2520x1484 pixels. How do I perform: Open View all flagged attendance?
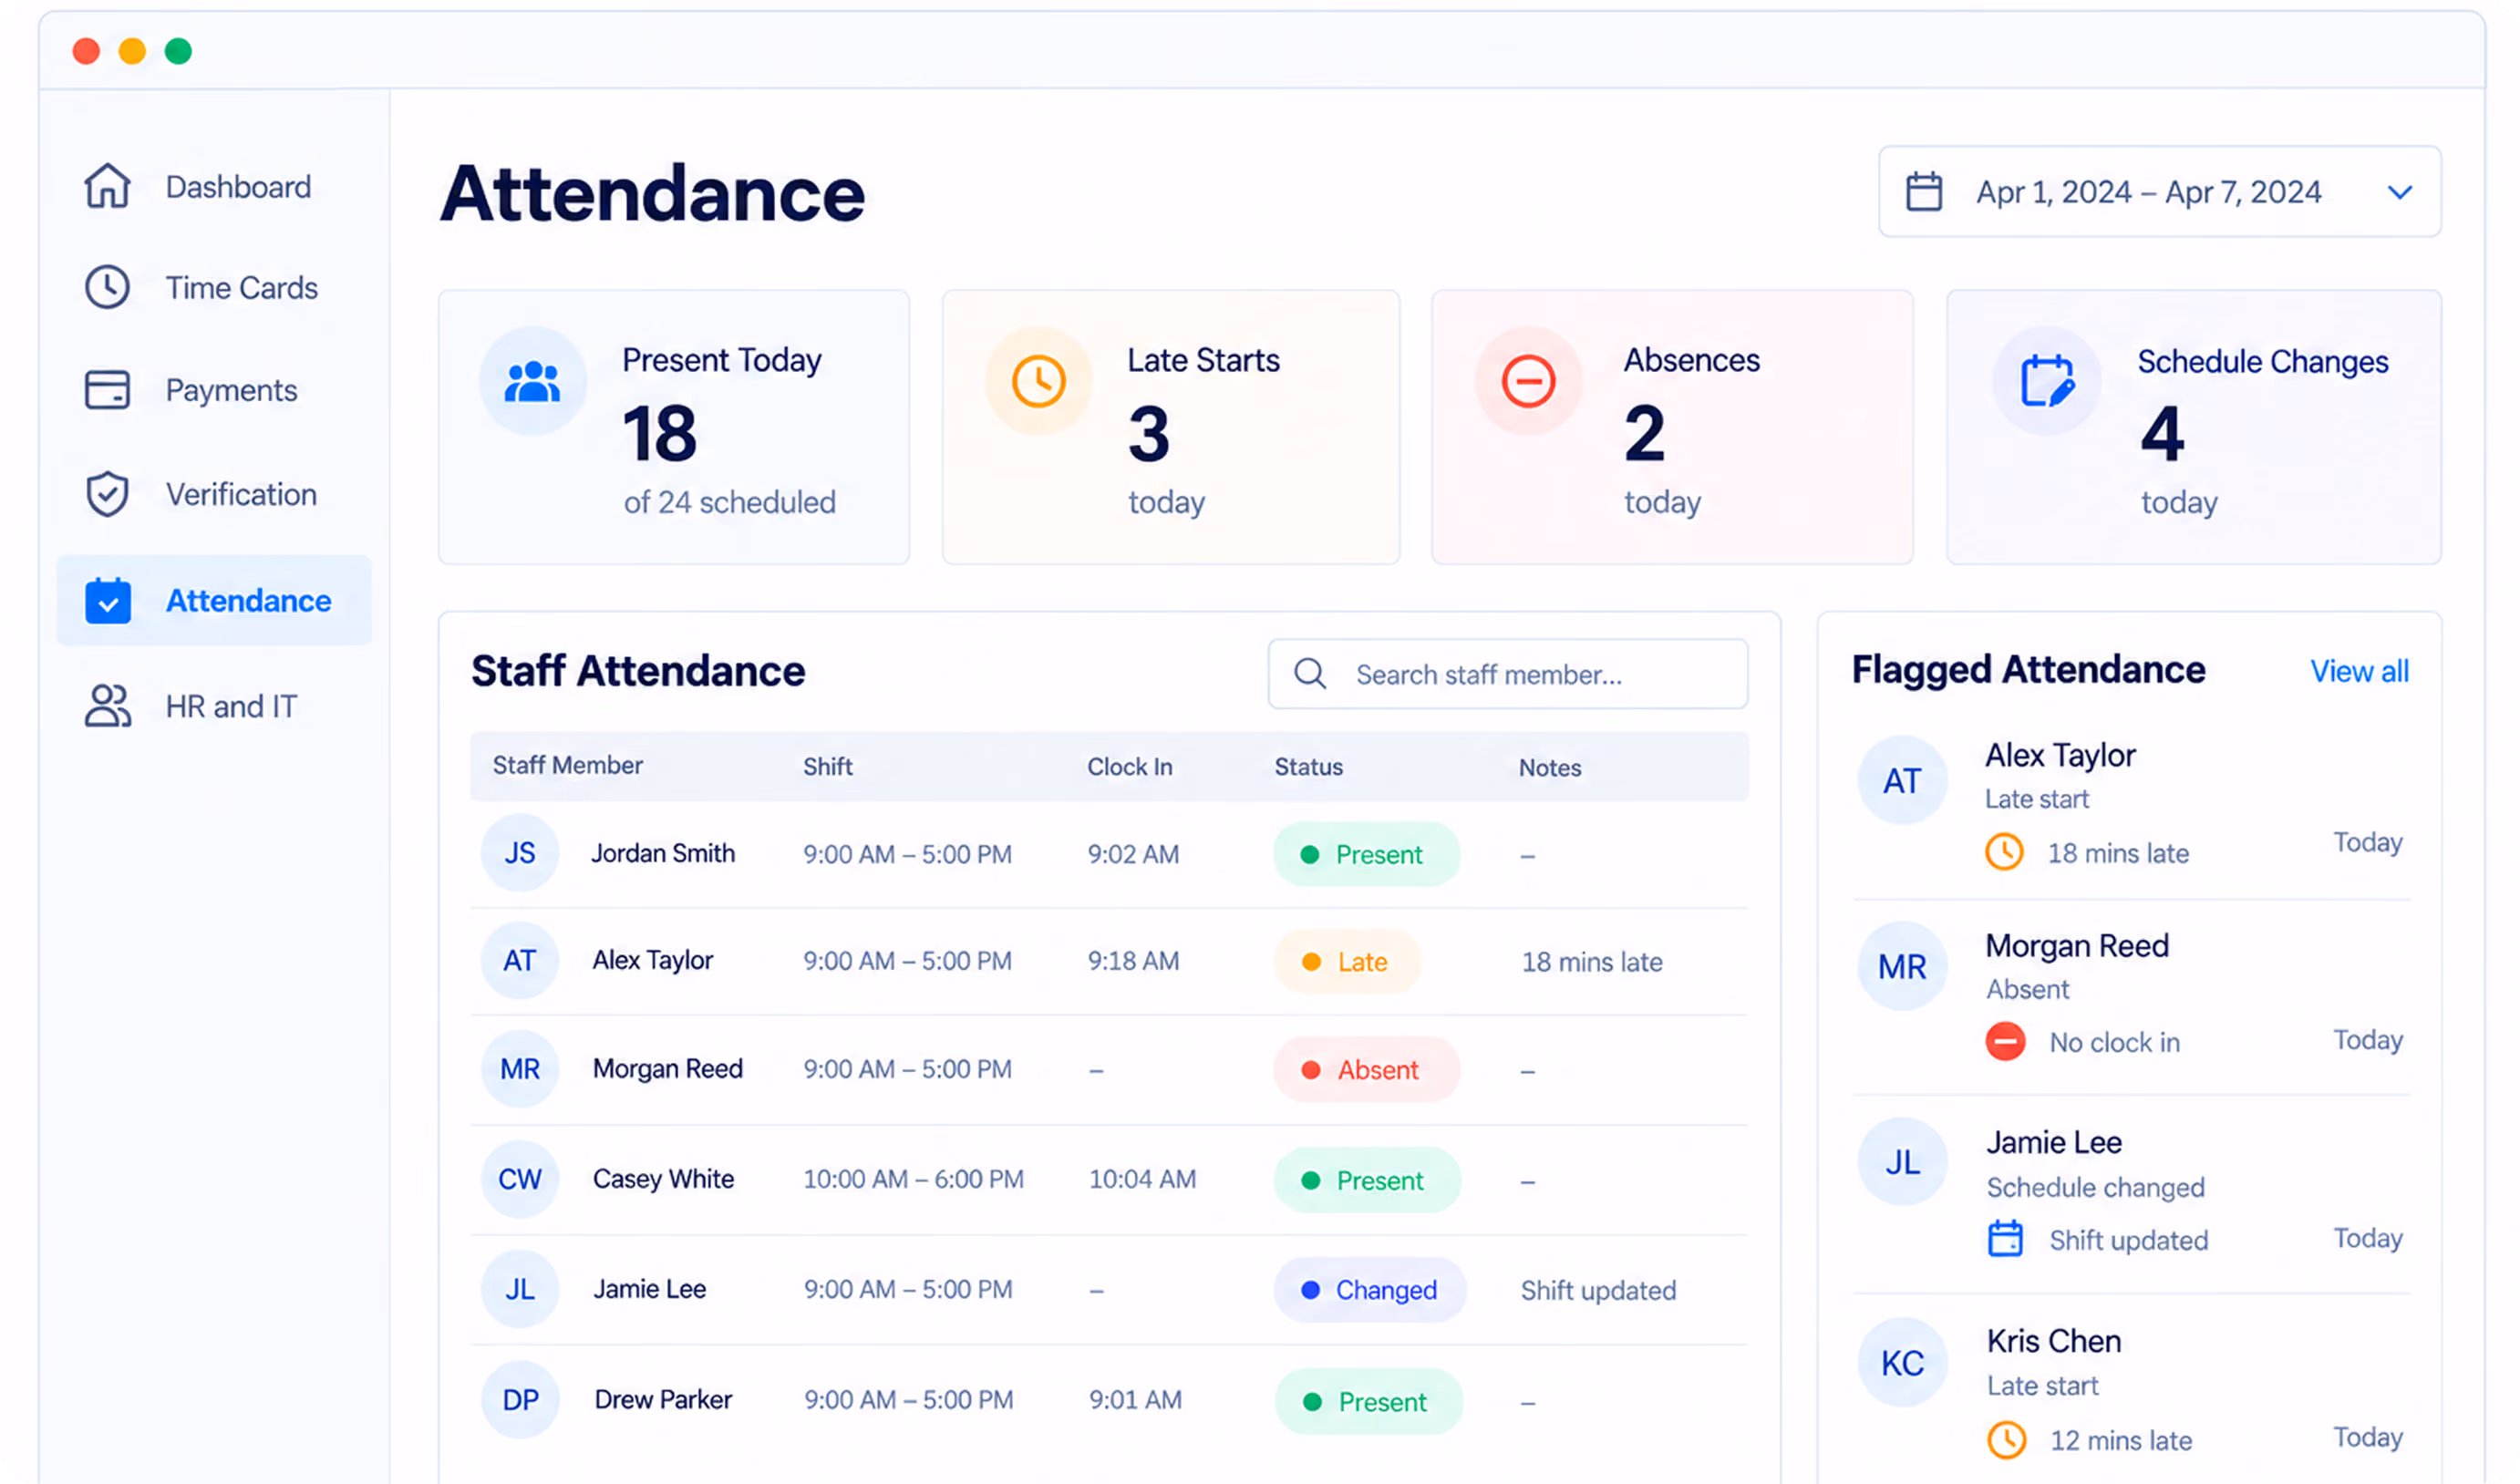click(2359, 671)
